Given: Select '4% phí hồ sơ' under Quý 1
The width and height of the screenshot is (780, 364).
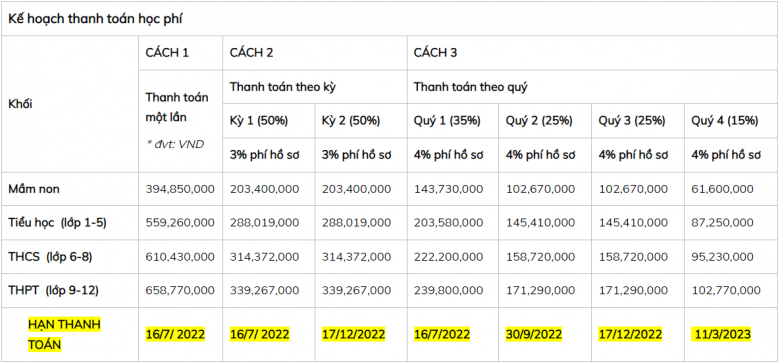Looking at the screenshot, I should tap(449, 155).
